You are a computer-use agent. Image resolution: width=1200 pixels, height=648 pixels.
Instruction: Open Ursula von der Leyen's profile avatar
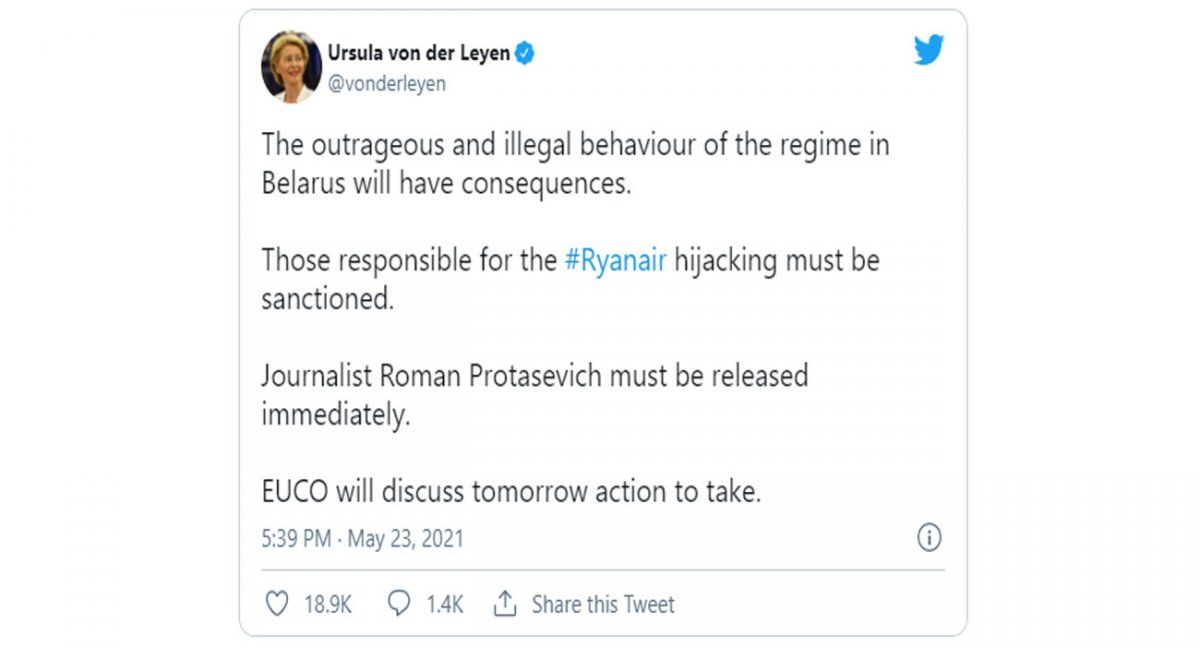285,65
